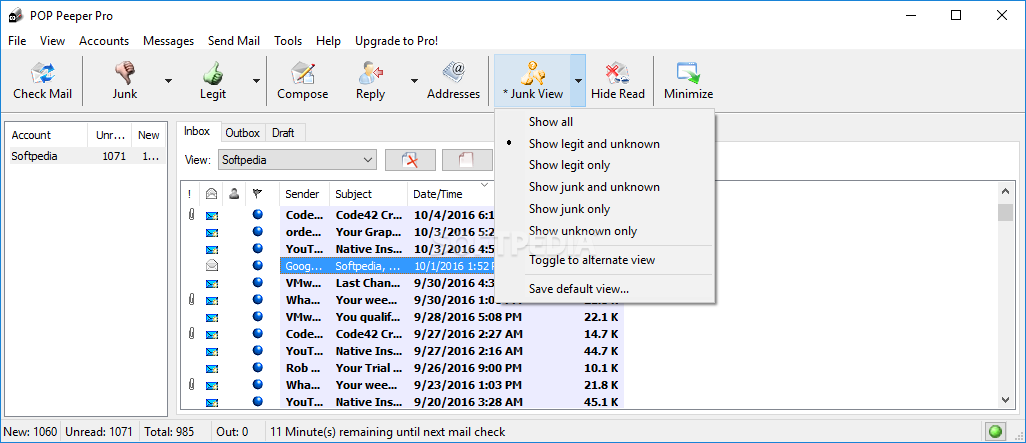Screen dimensions: 1026x443
Task: Select the Softpedia account row
Action: [86, 156]
